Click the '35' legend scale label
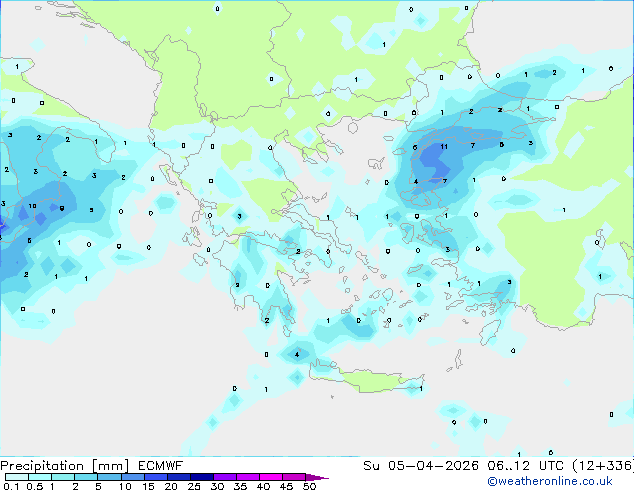This screenshot has width=634, height=490. pos(240,486)
